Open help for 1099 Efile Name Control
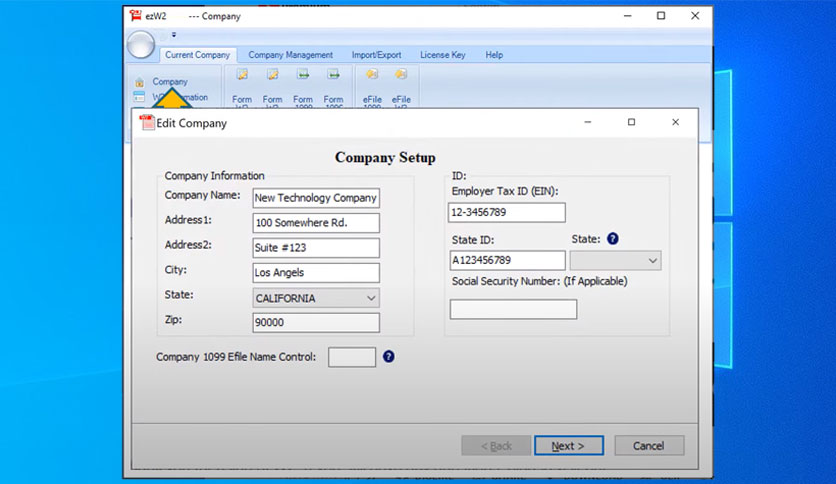The width and height of the screenshot is (836, 484). [x=389, y=357]
